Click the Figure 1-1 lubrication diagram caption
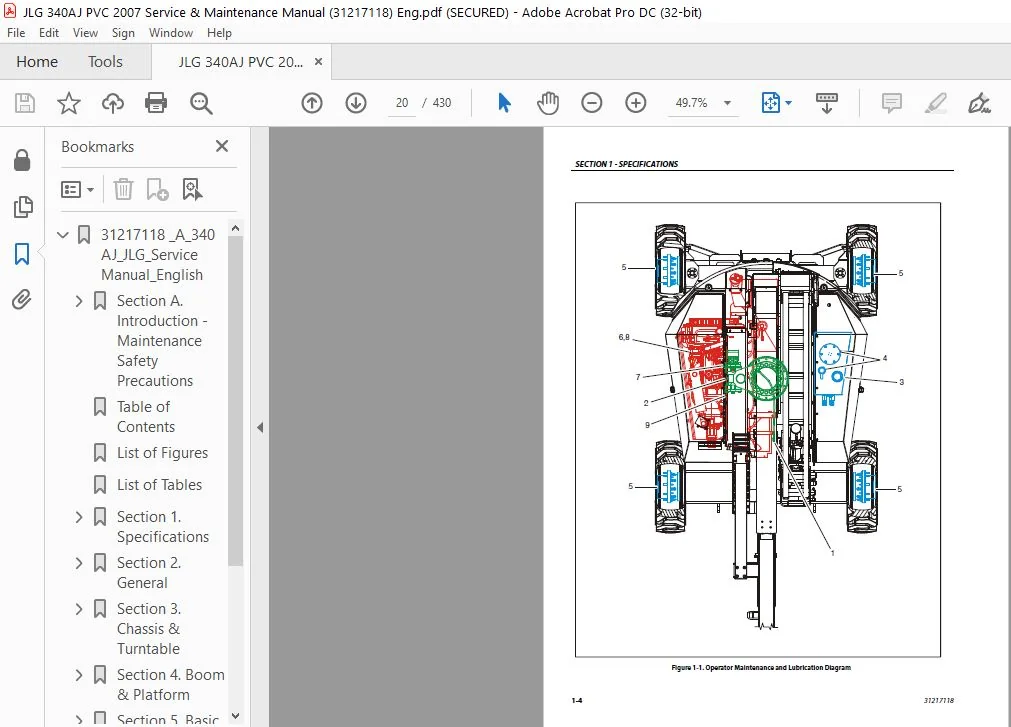This screenshot has width=1011, height=727. (x=761, y=668)
